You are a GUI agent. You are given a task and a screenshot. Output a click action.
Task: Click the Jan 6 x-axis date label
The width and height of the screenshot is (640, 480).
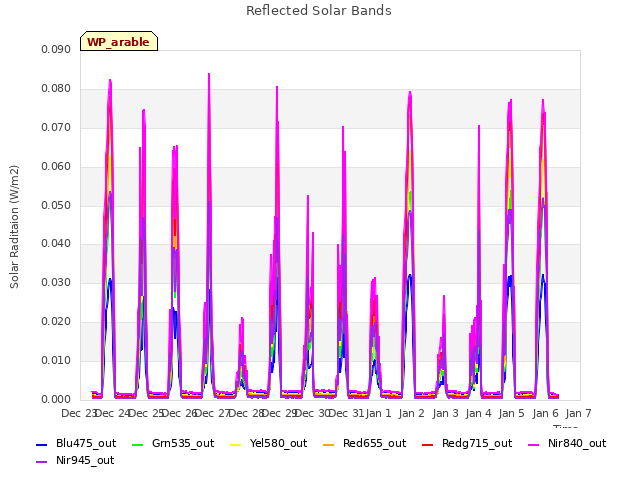click(545, 413)
